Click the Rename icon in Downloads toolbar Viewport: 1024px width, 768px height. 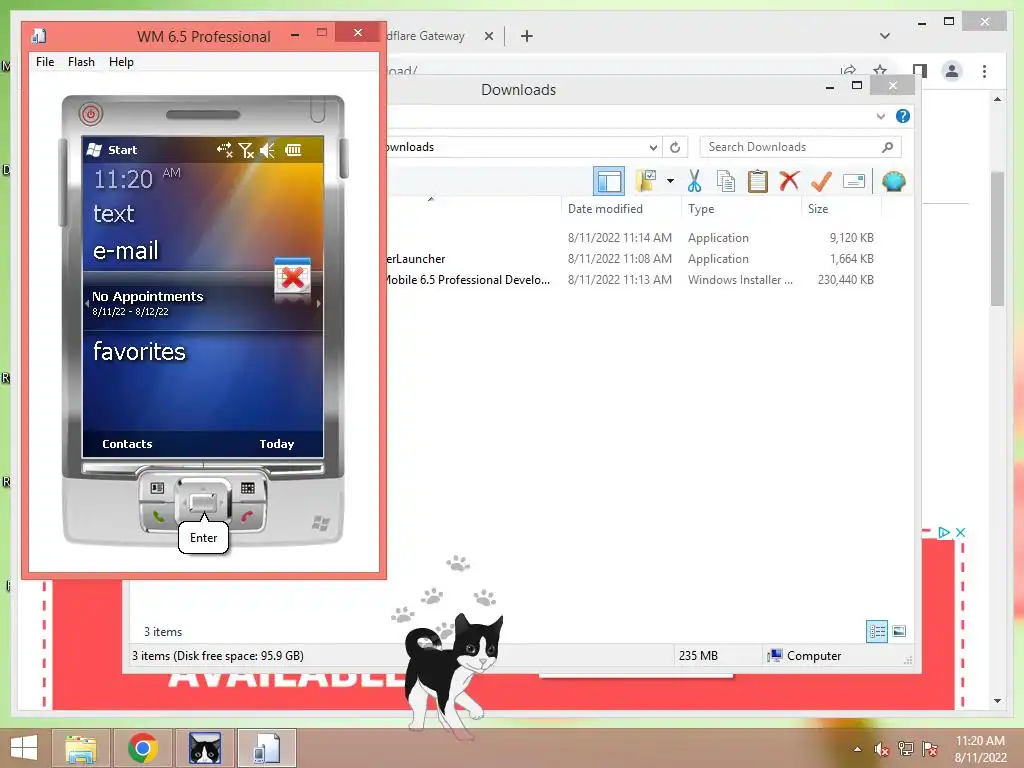click(854, 181)
